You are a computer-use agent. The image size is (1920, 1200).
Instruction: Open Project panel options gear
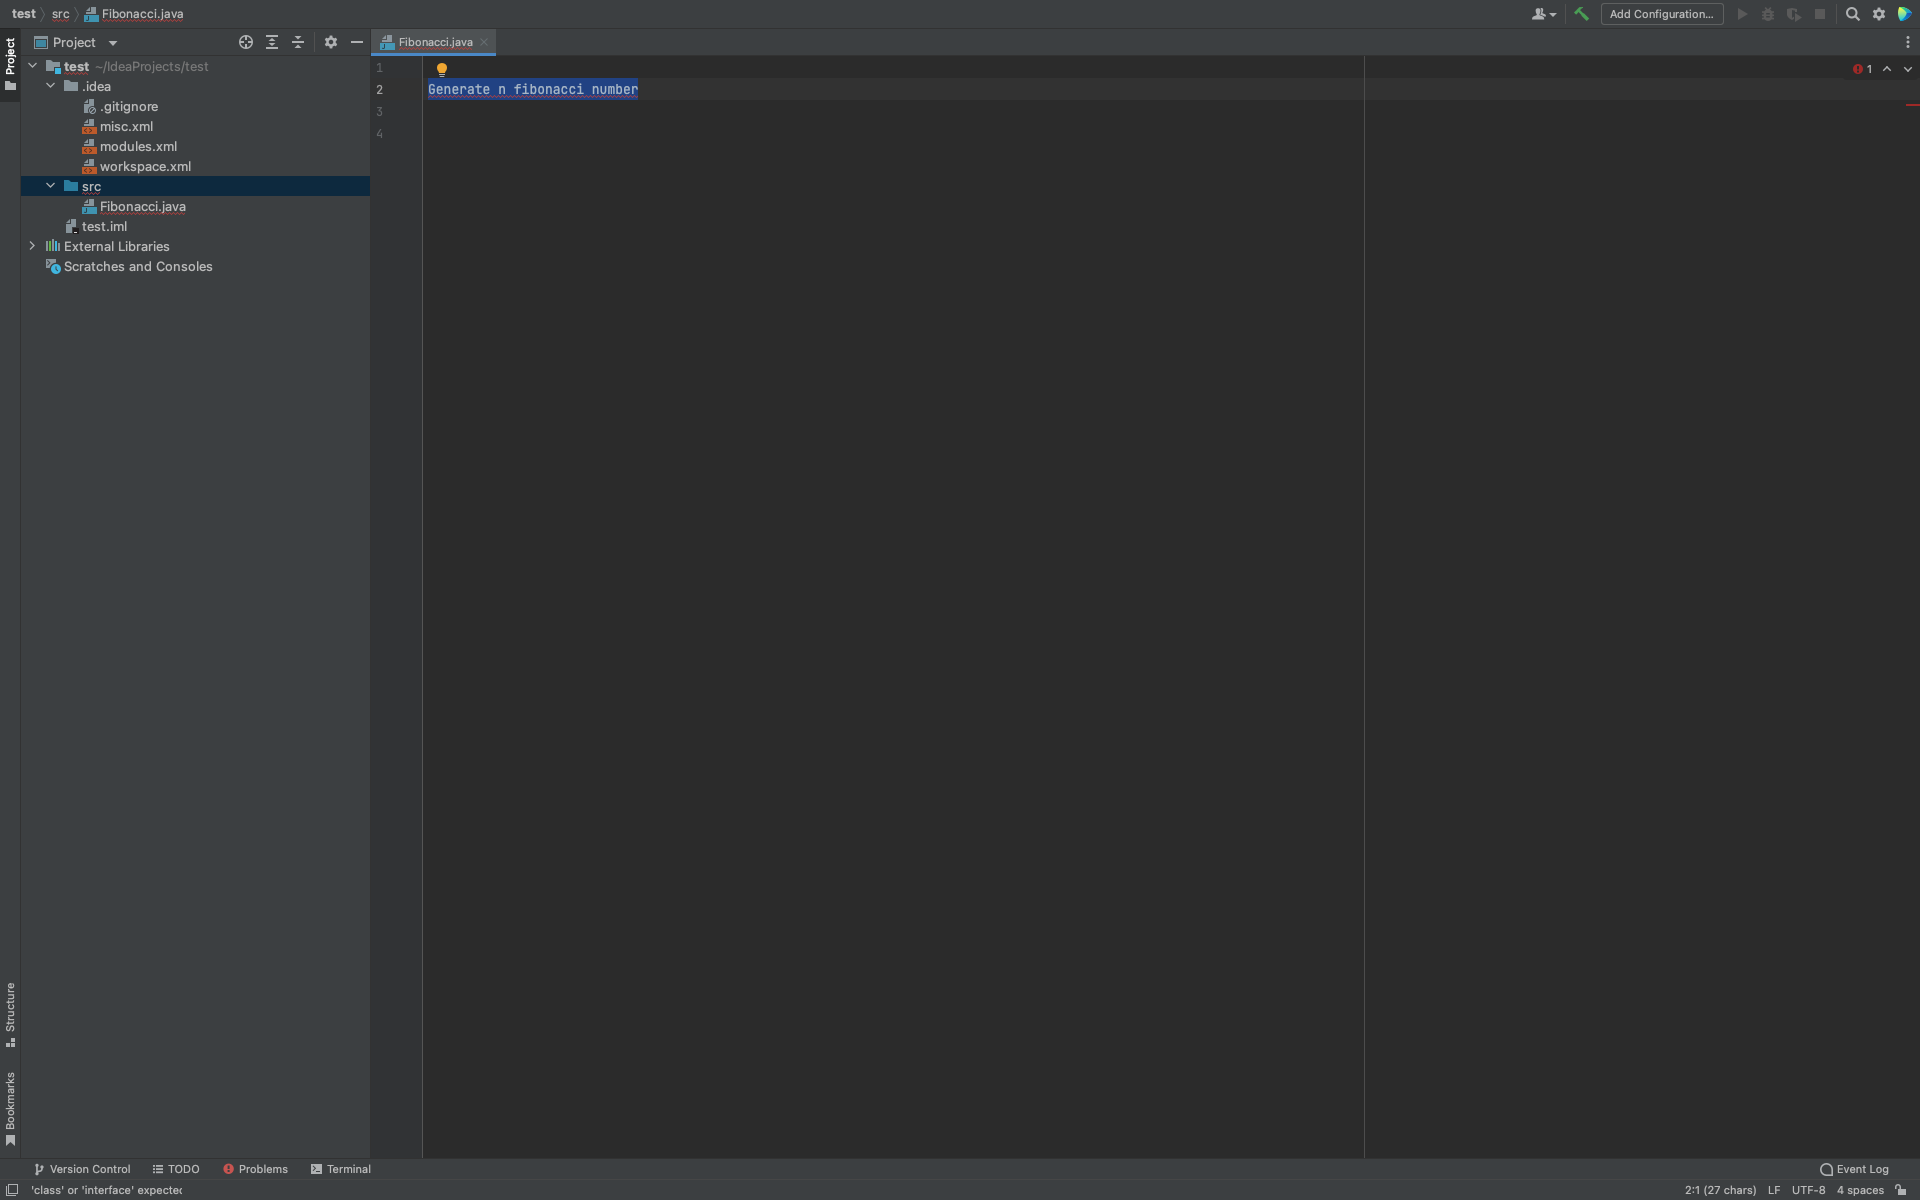[331, 42]
